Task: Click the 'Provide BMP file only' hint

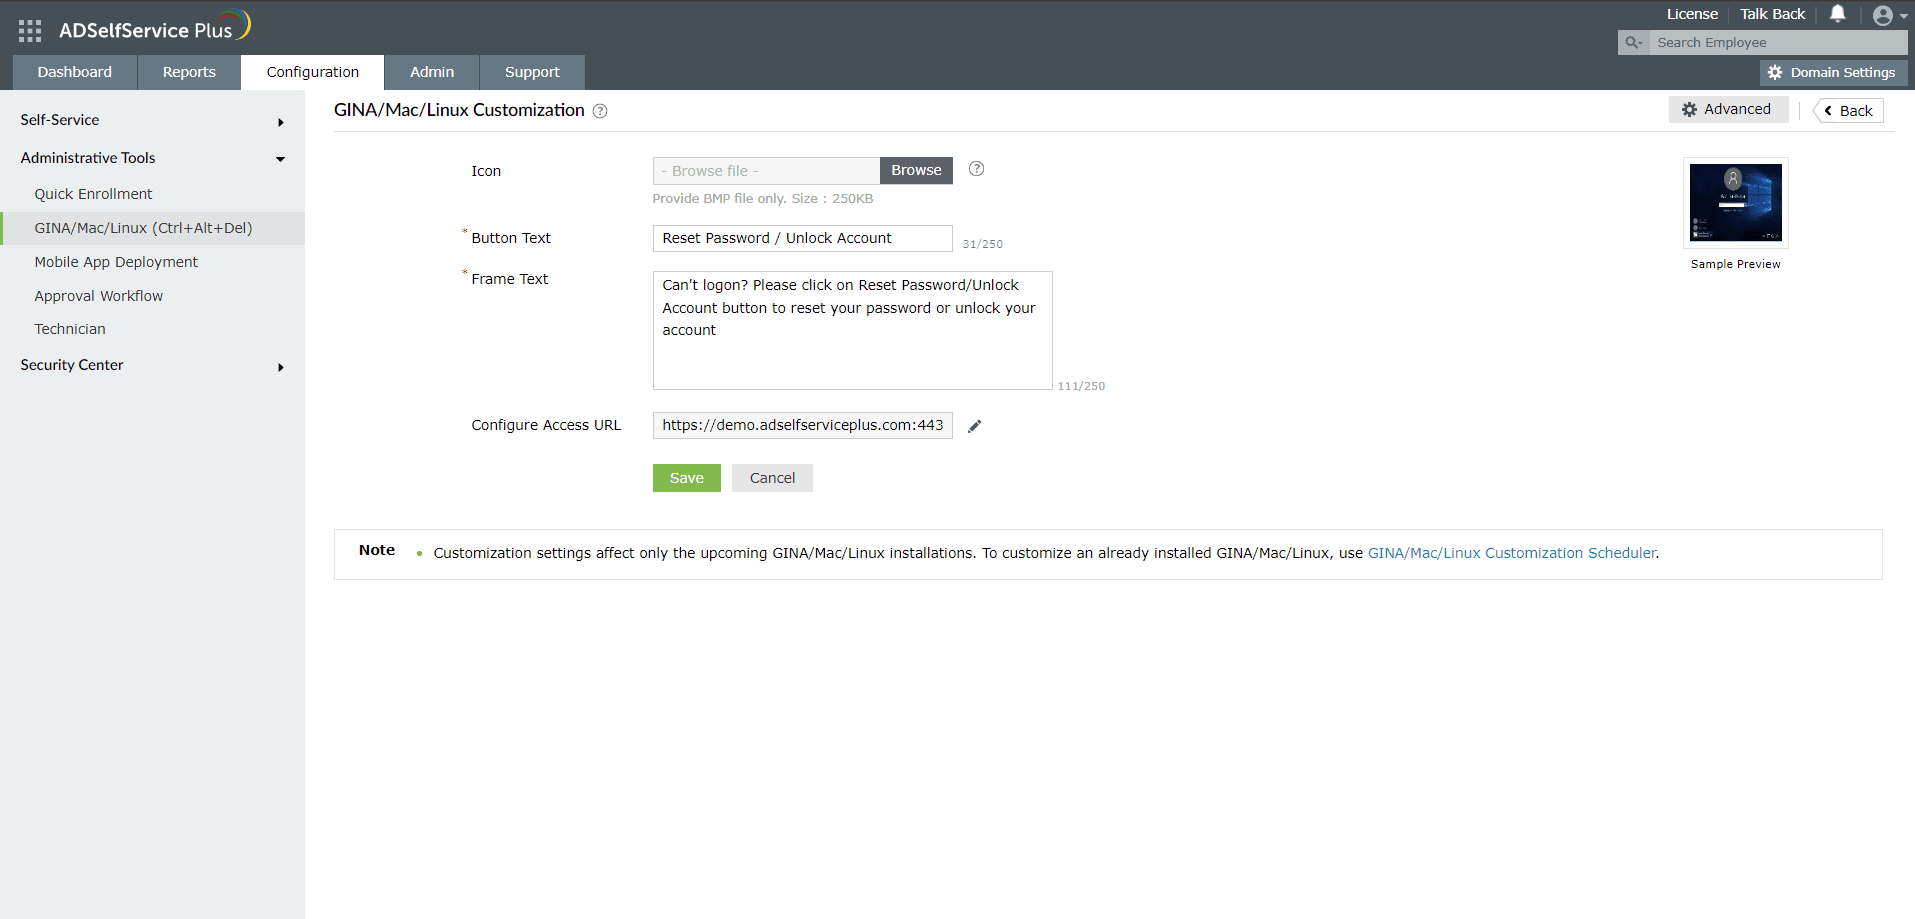Action: click(763, 199)
